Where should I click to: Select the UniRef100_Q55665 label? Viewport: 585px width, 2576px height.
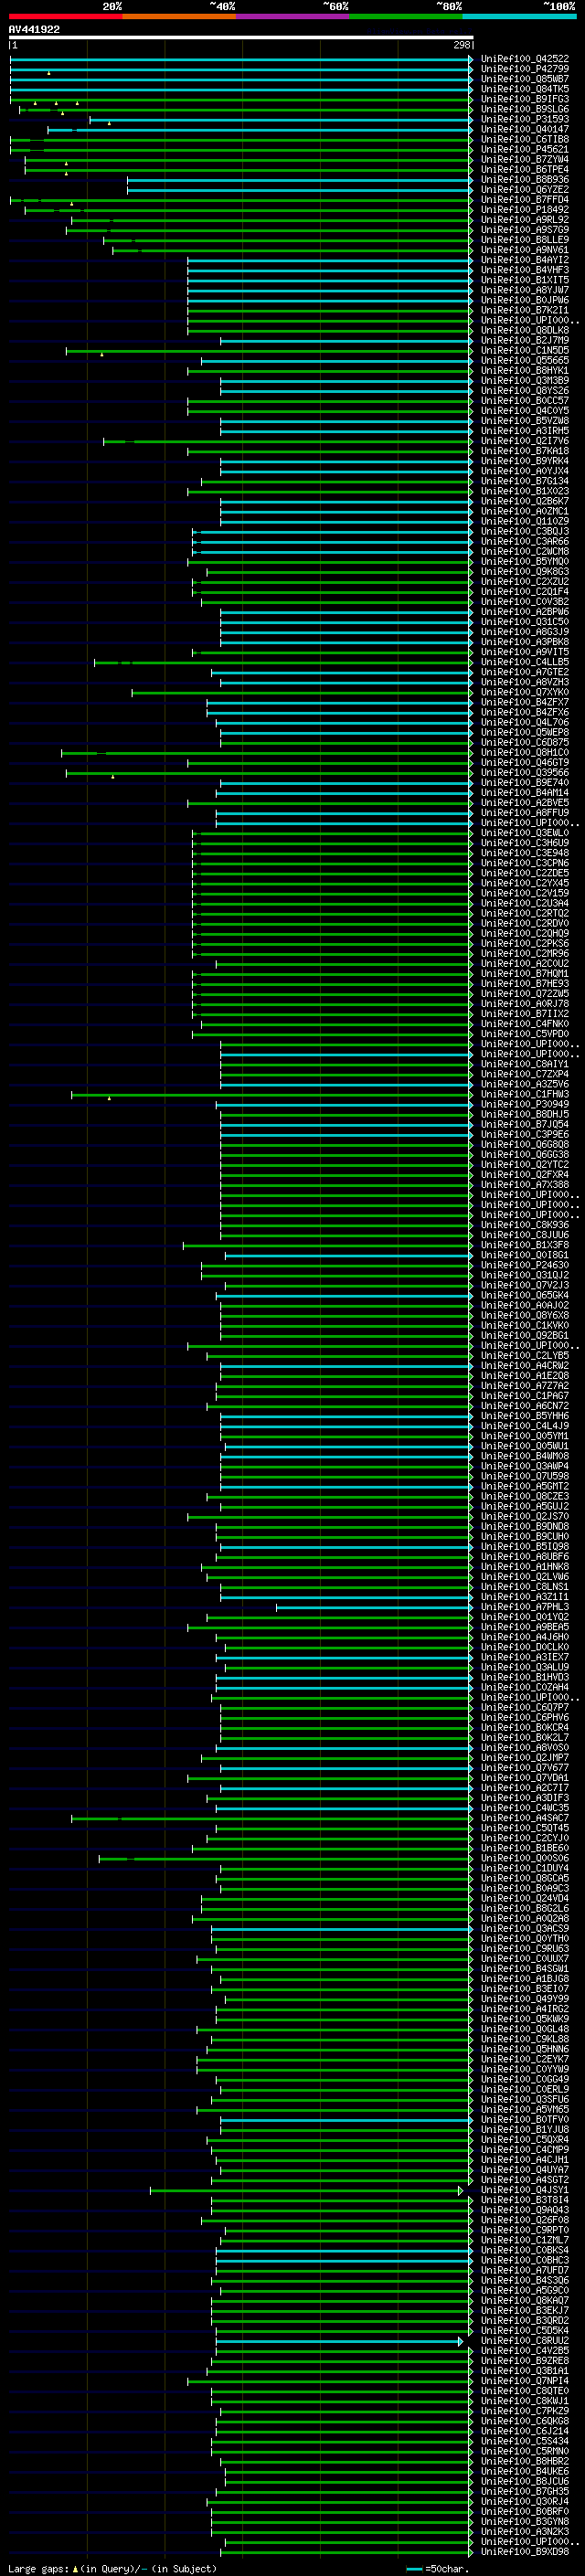tap(524, 361)
